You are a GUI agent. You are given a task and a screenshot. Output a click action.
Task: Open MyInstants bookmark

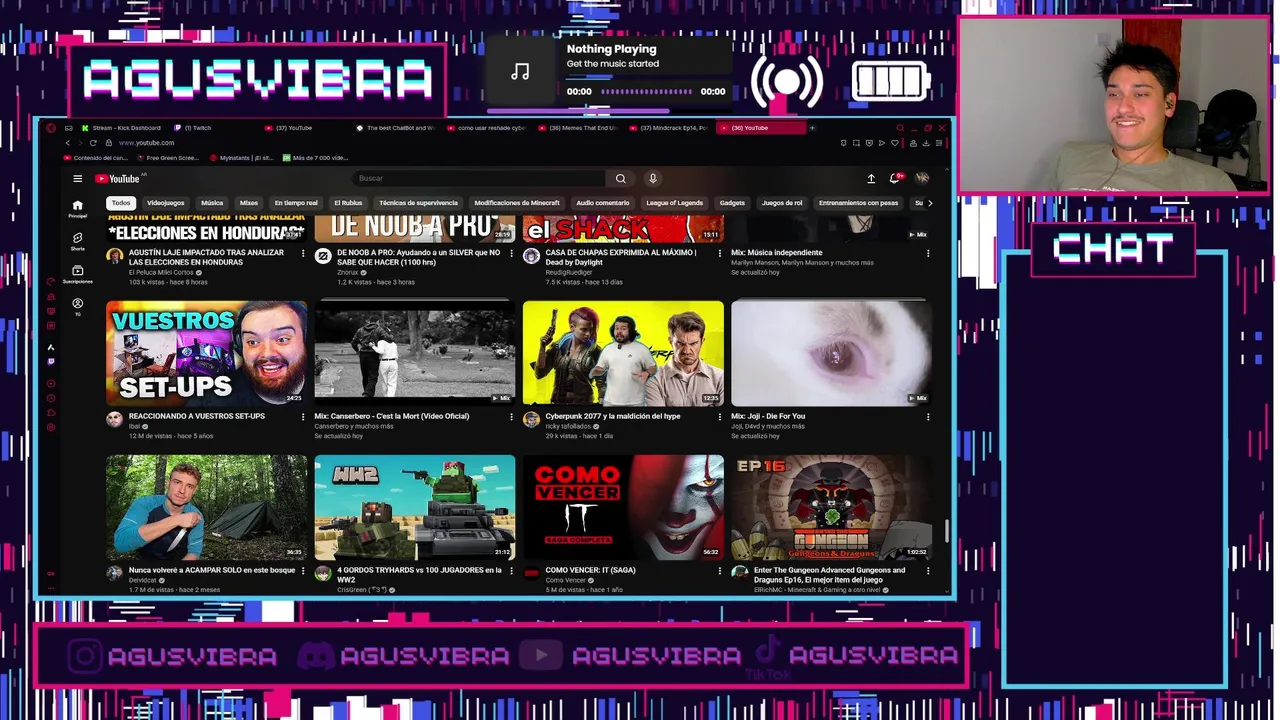241,158
